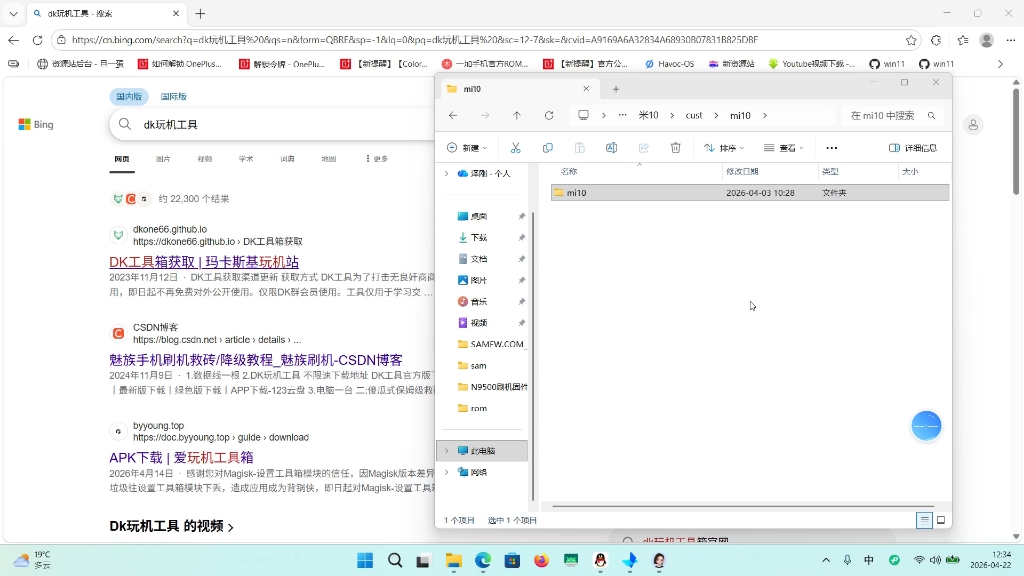Click the Rename icon in Explorer toolbar
This screenshot has height=576, width=1024.
(611, 148)
